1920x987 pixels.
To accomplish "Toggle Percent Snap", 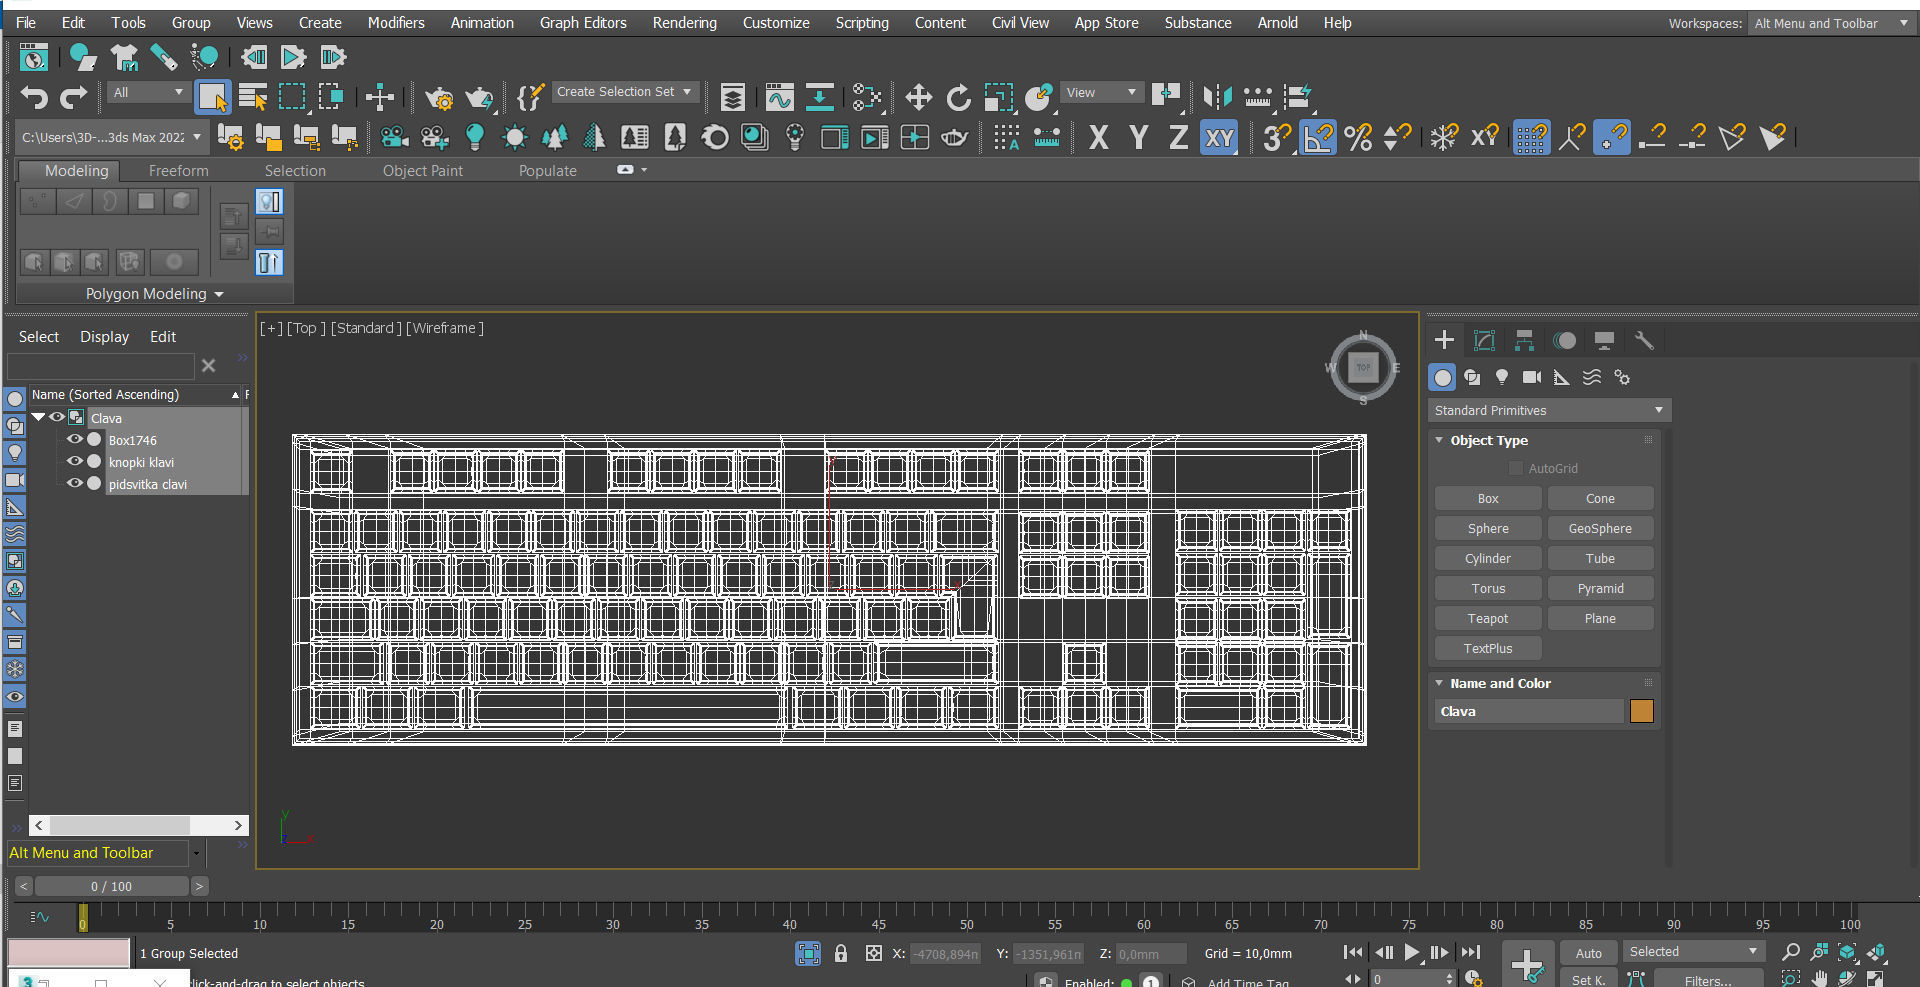I will point(1358,137).
